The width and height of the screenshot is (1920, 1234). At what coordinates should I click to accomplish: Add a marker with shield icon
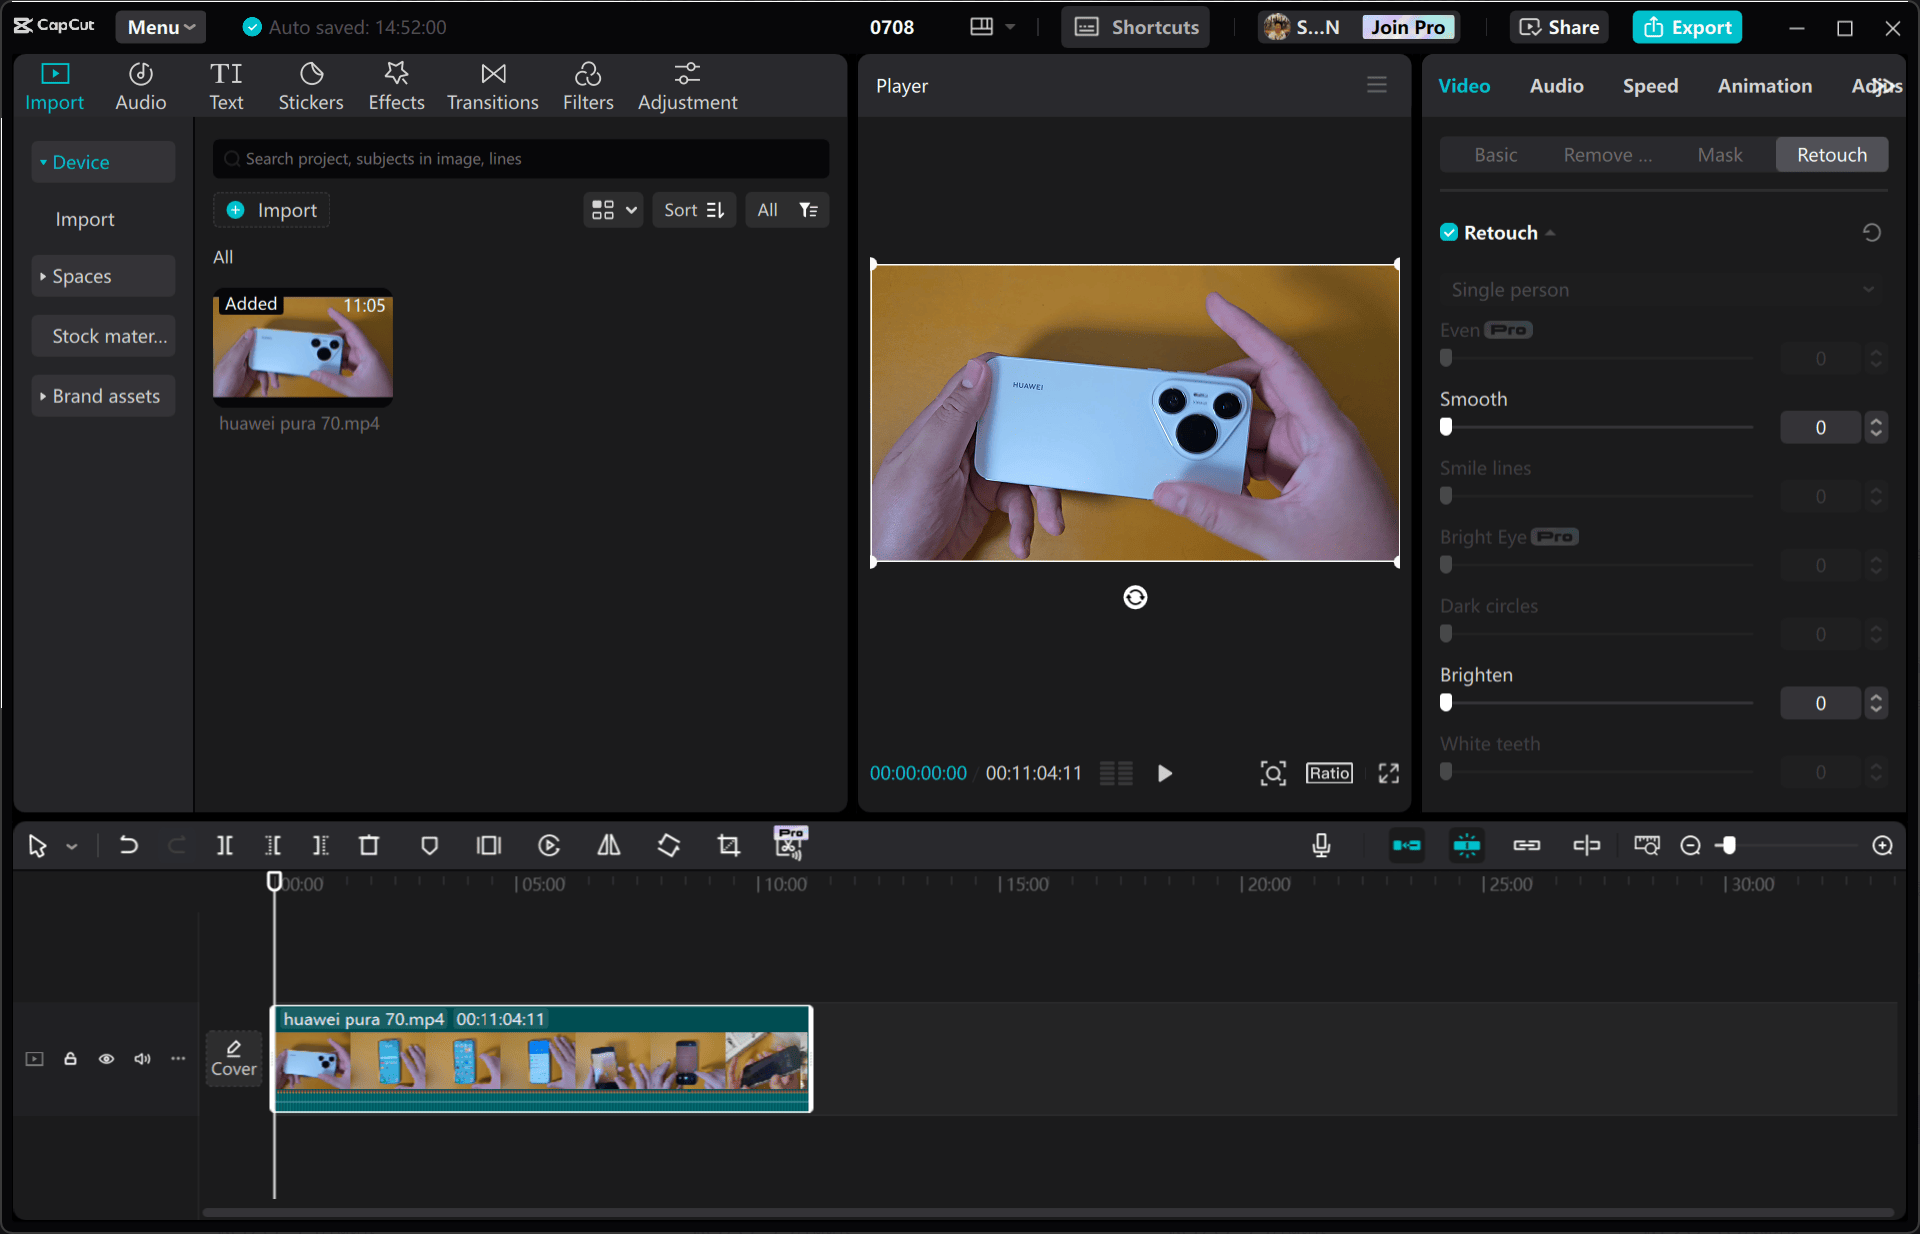click(430, 846)
